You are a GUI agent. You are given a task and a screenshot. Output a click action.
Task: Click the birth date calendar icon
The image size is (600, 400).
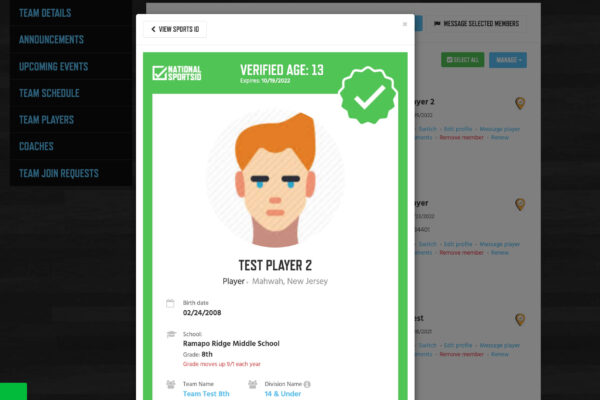(x=170, y=304)
